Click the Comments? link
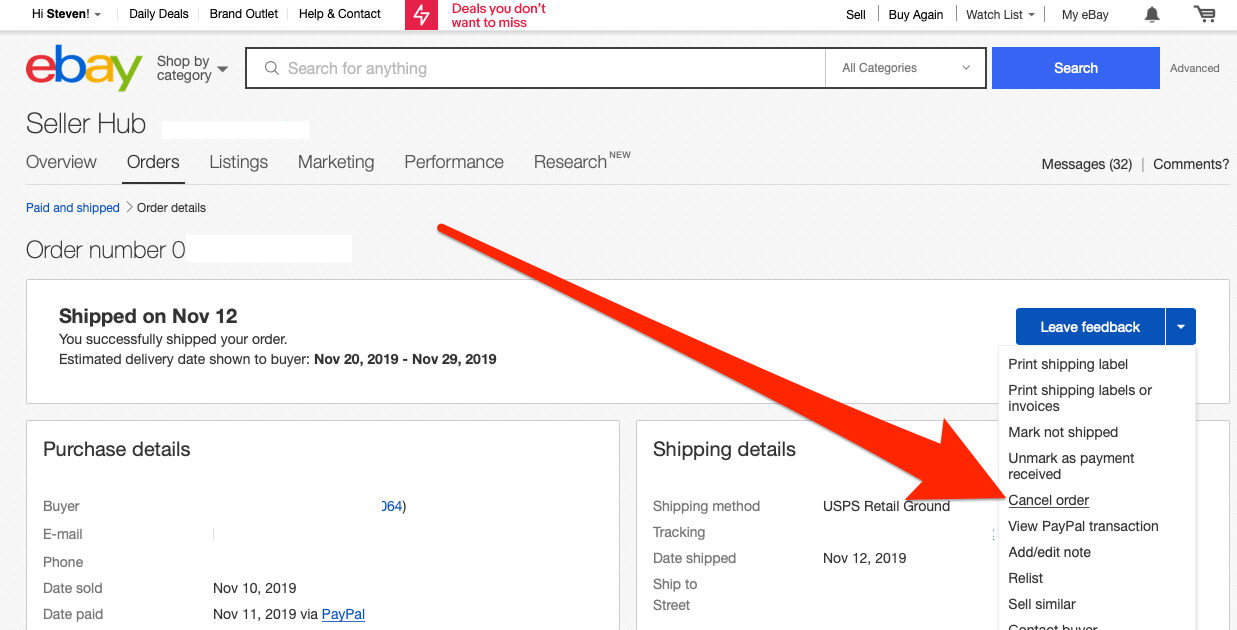 coord(1191,164)
